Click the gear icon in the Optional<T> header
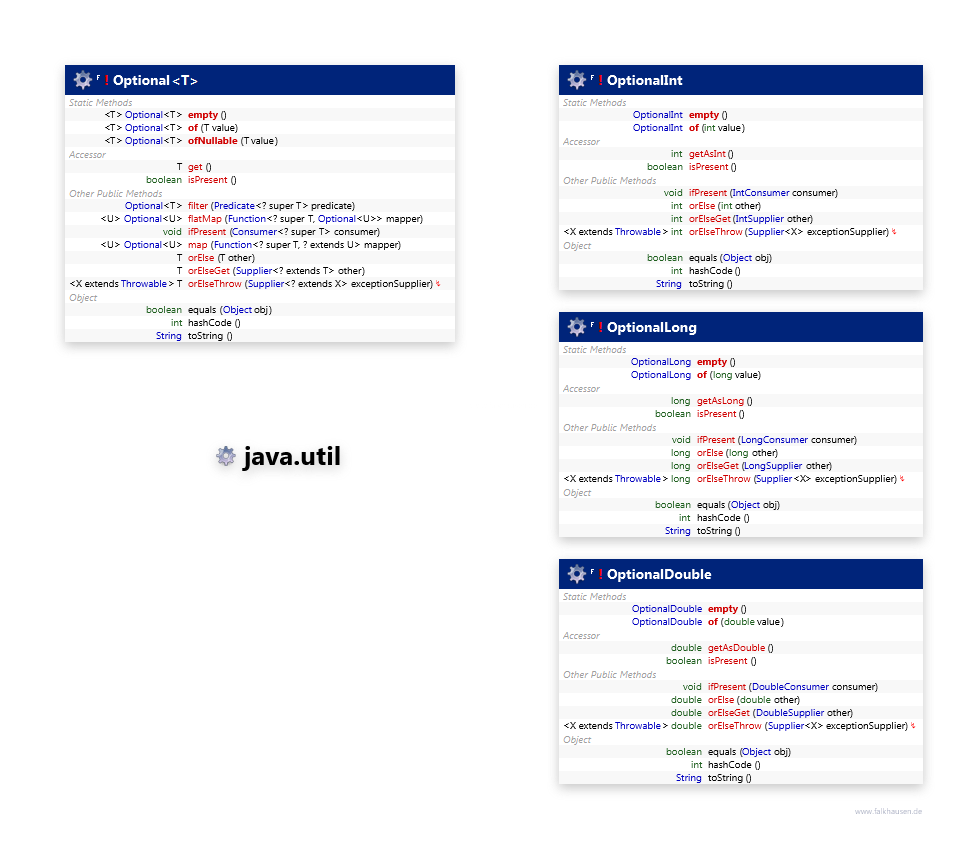This screenshot has height=857, width=979. coord(82,80)
